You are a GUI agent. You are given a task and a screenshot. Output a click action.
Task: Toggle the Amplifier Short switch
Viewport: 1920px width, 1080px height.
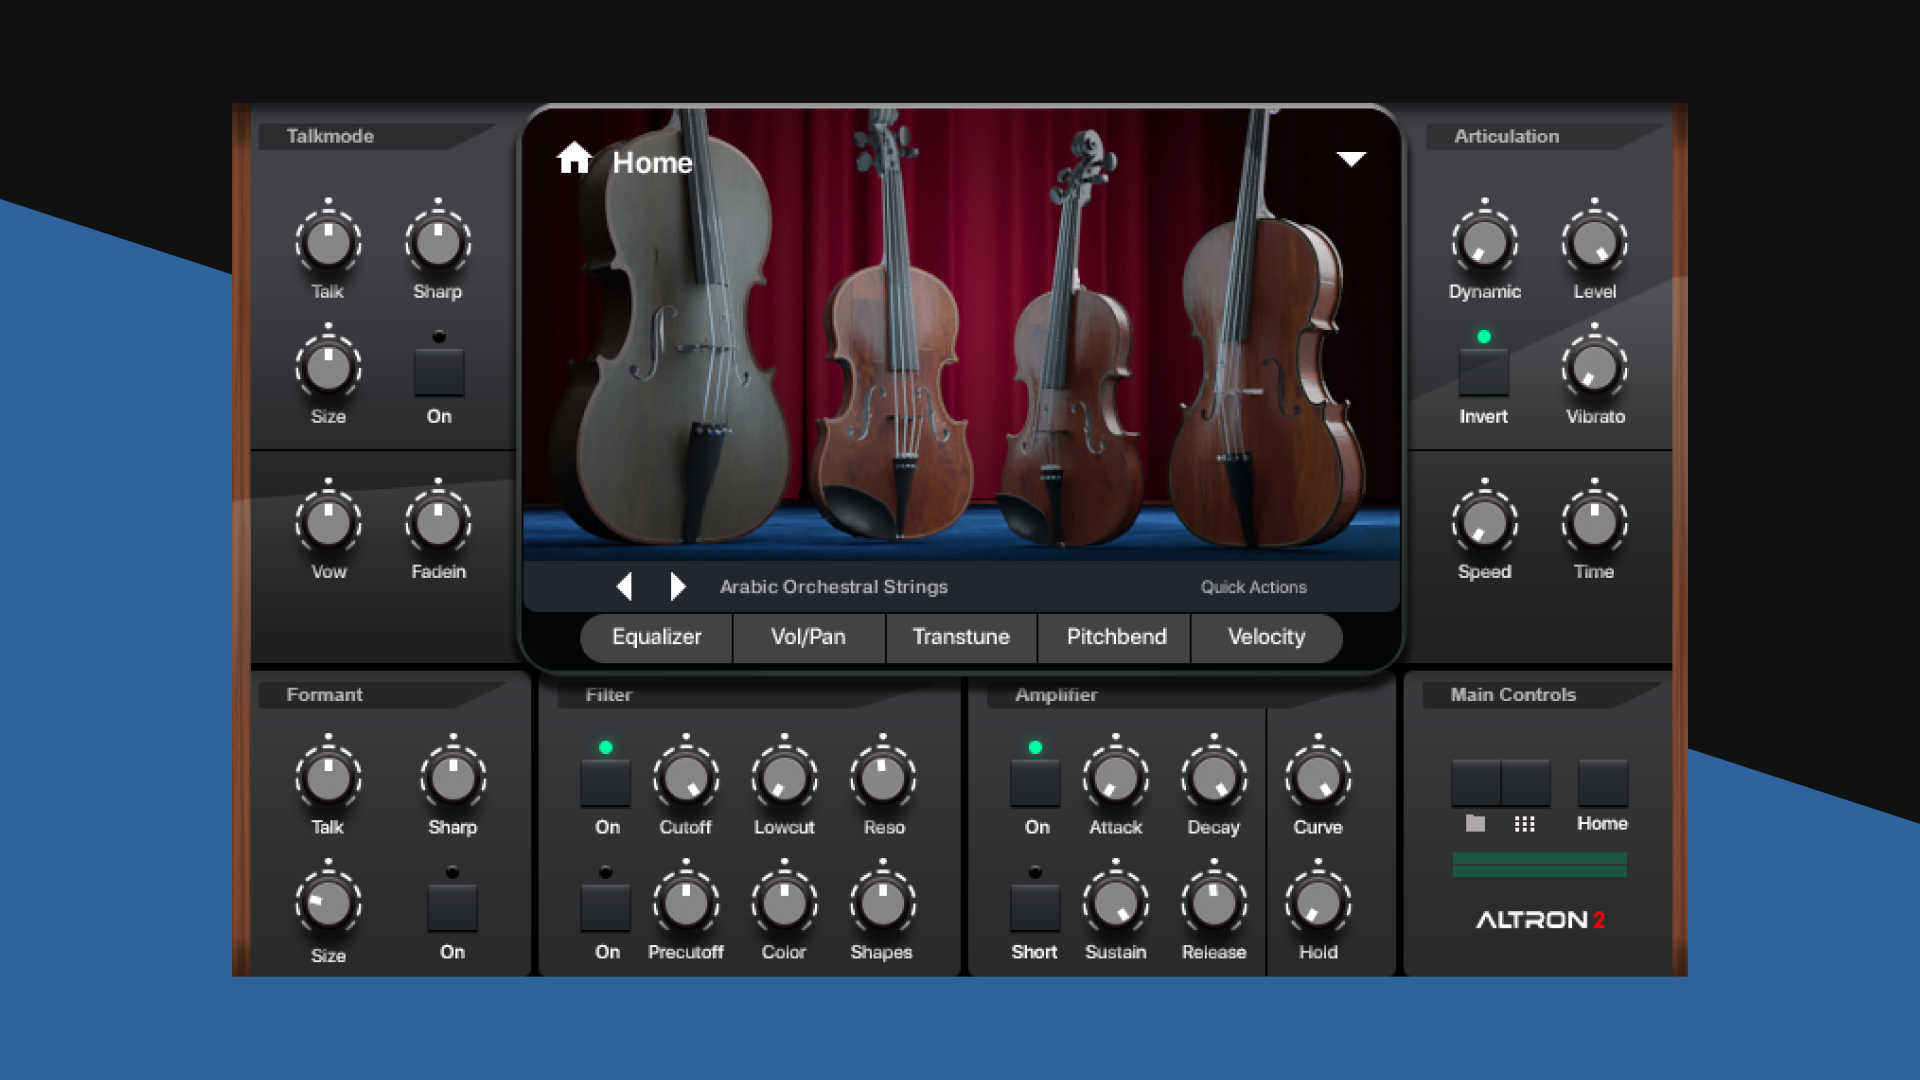[x=1035, y=907]
